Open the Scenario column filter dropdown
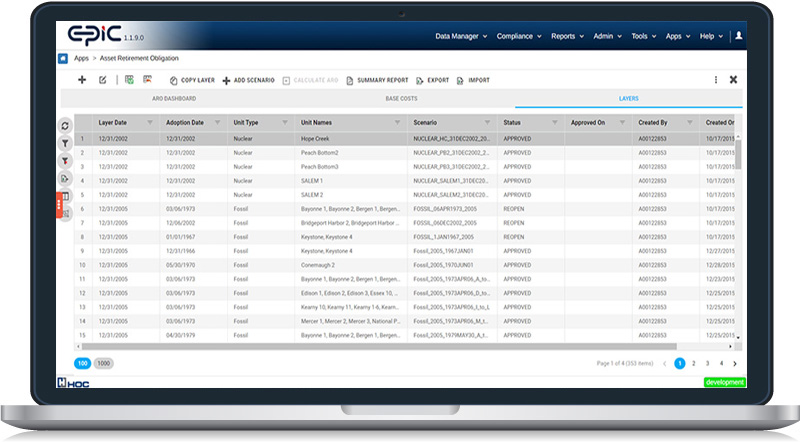The image size is (800, 442). tap(487, 122)
